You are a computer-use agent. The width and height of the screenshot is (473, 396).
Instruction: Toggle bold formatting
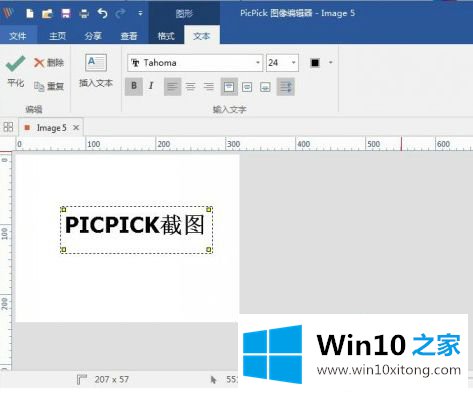pos(134,87)
